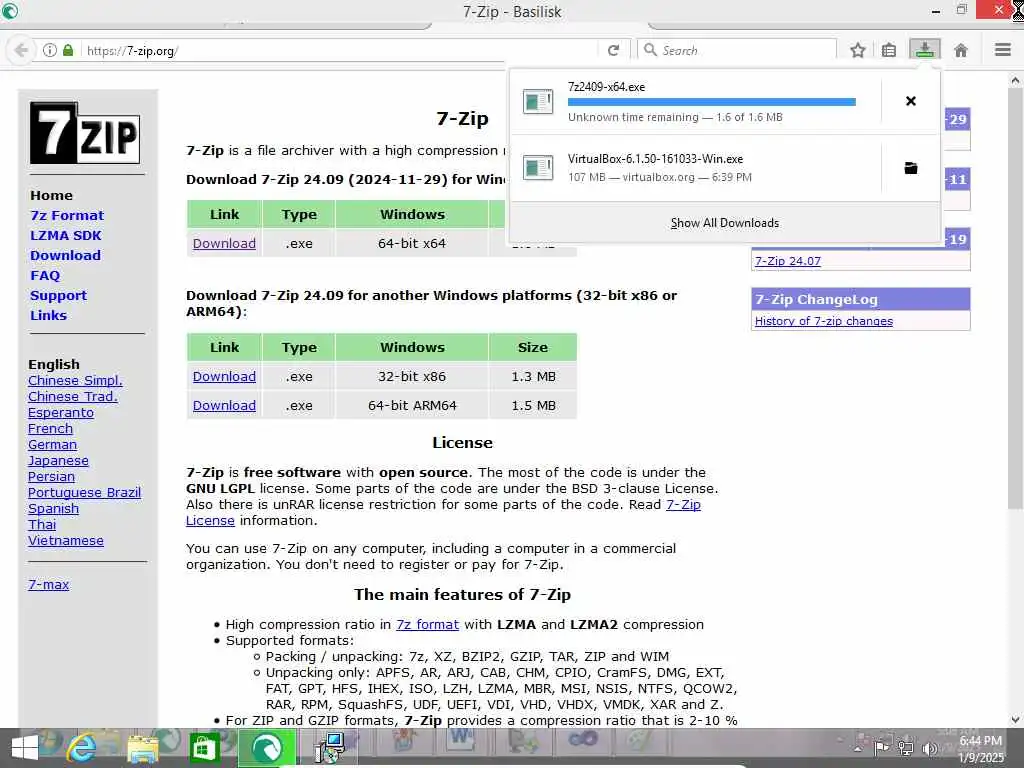Focus the URL address bar
This screenshot has width=1024, height=768.
[x=340, y=50]
